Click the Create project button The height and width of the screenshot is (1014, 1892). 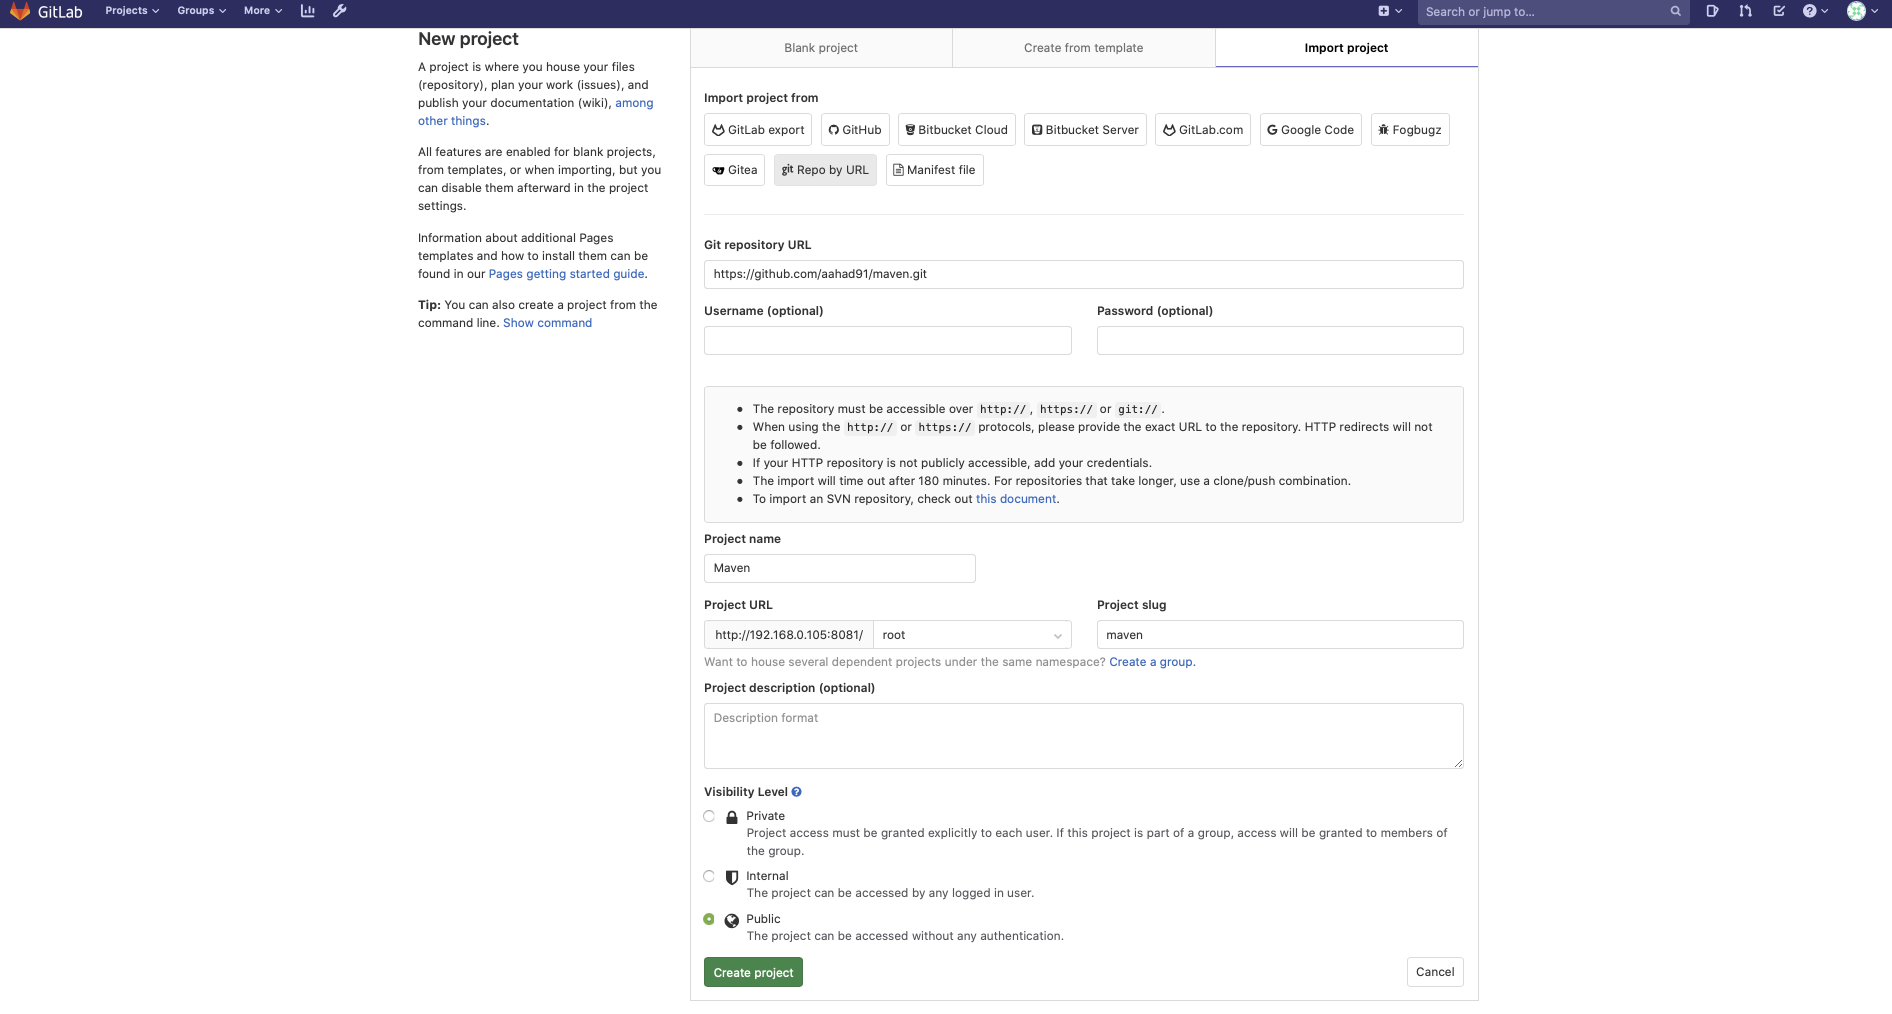[x=753, y=973]
